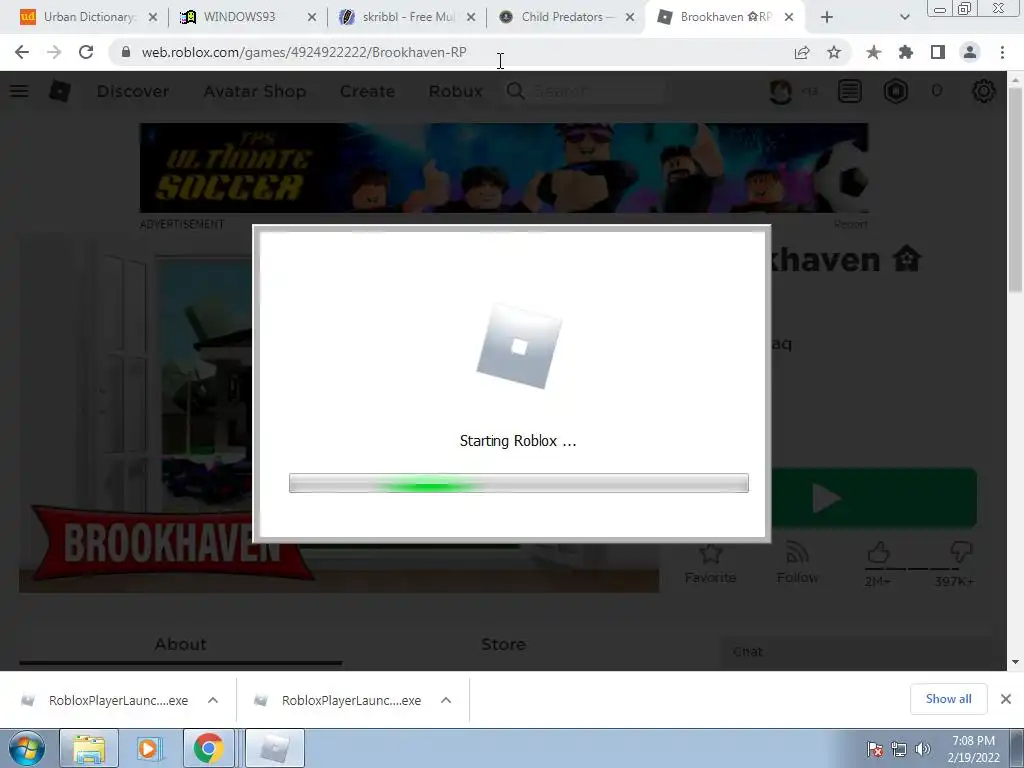This screenshot has height=768, width=1024.
Task: Like the game with thumbs up
Action: point(878,552)
